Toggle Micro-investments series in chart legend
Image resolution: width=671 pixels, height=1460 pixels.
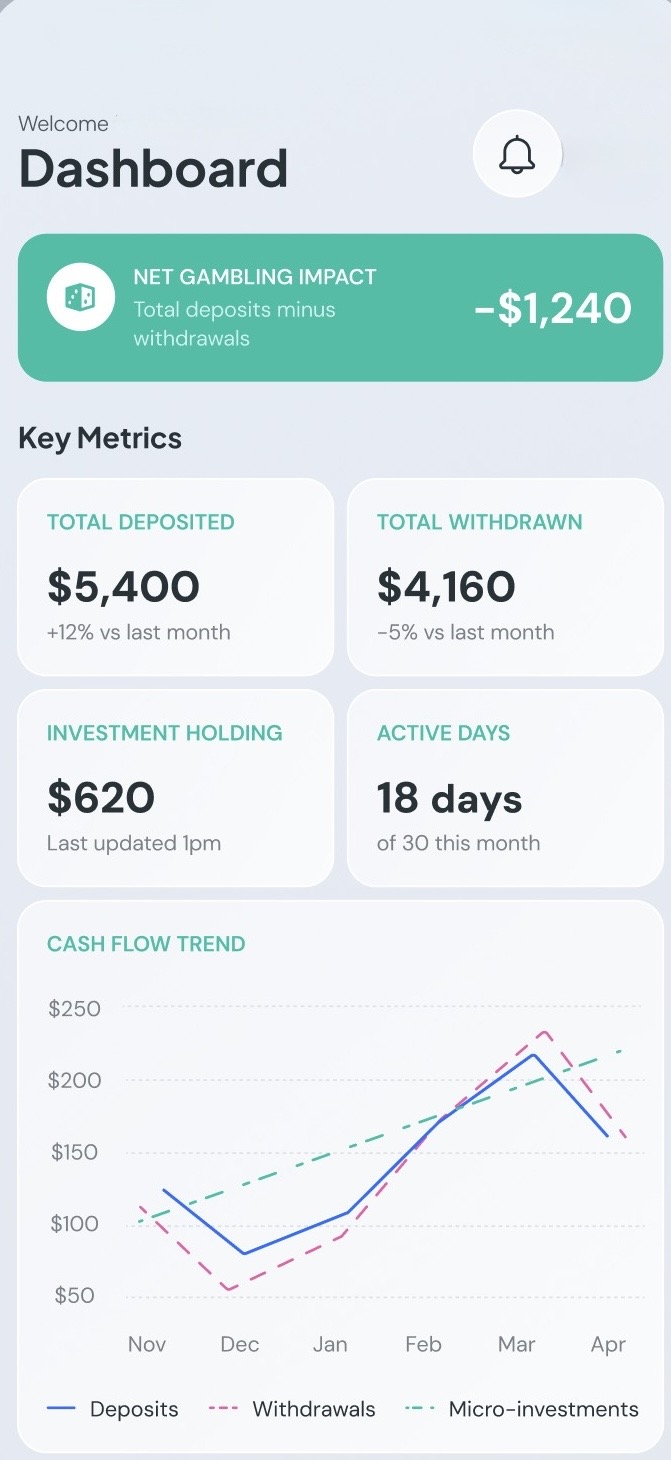(x=522, y=1409)
